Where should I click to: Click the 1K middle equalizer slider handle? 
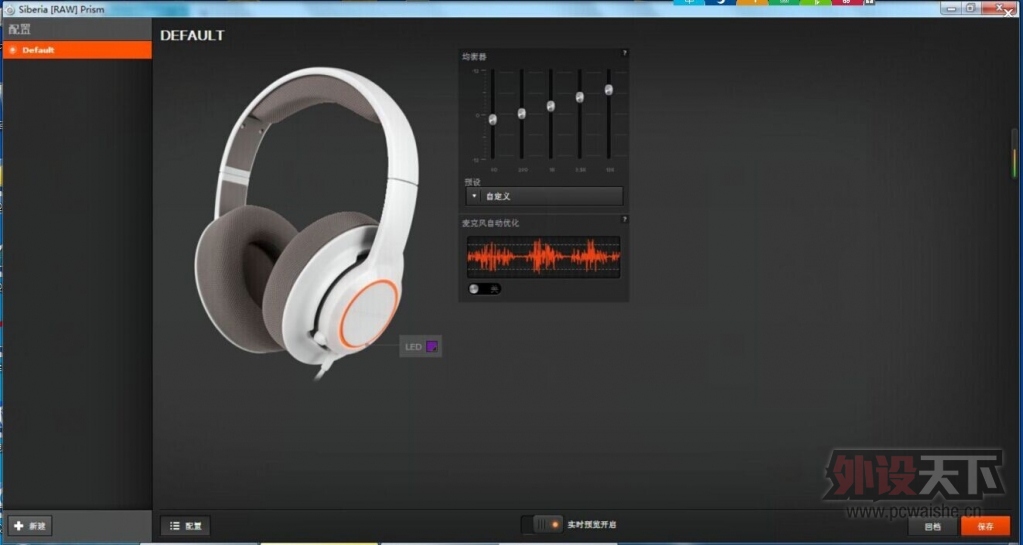(x=551, y=106)
